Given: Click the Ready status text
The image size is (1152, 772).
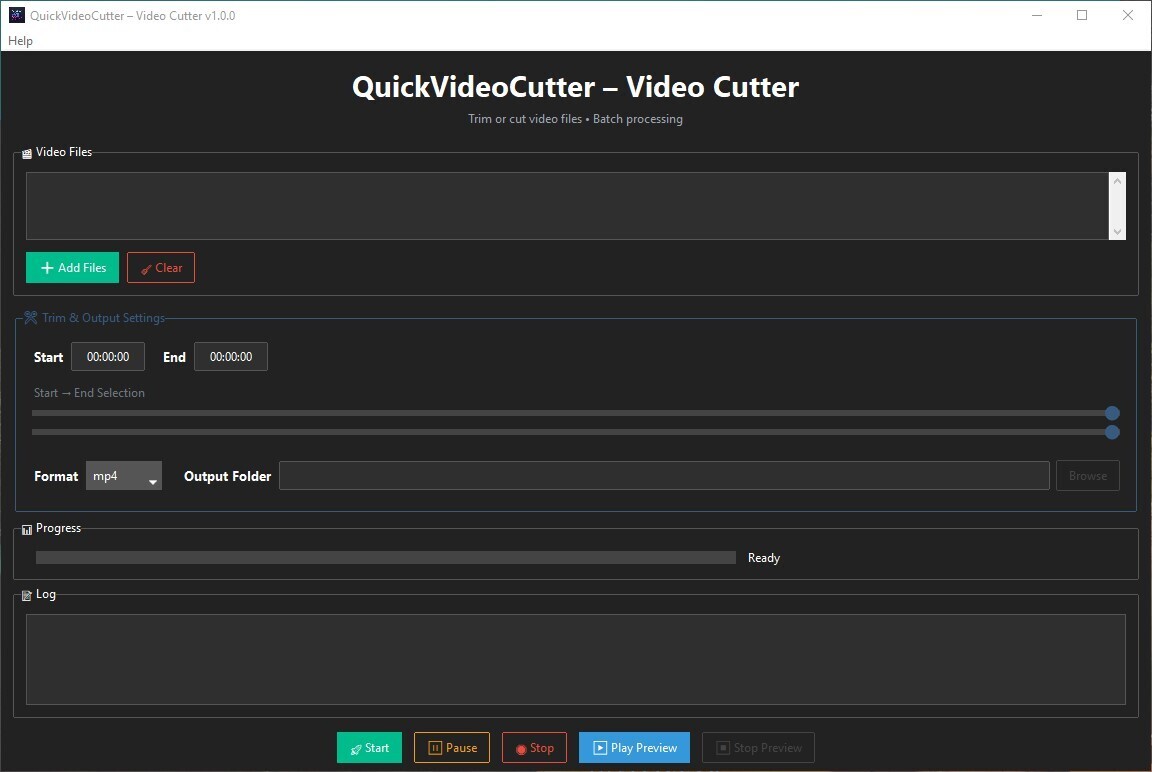Looking at the screenshot, I should coord(763,558).
